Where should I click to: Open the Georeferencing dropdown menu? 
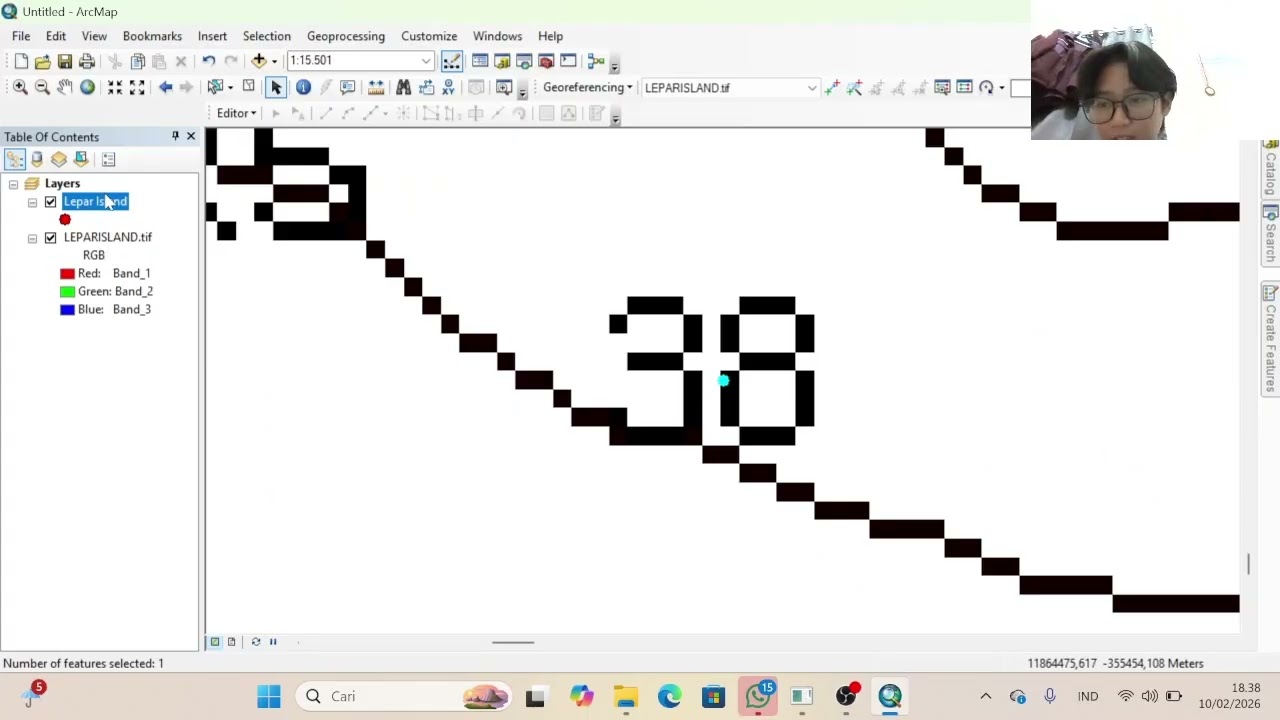point(587,88)
